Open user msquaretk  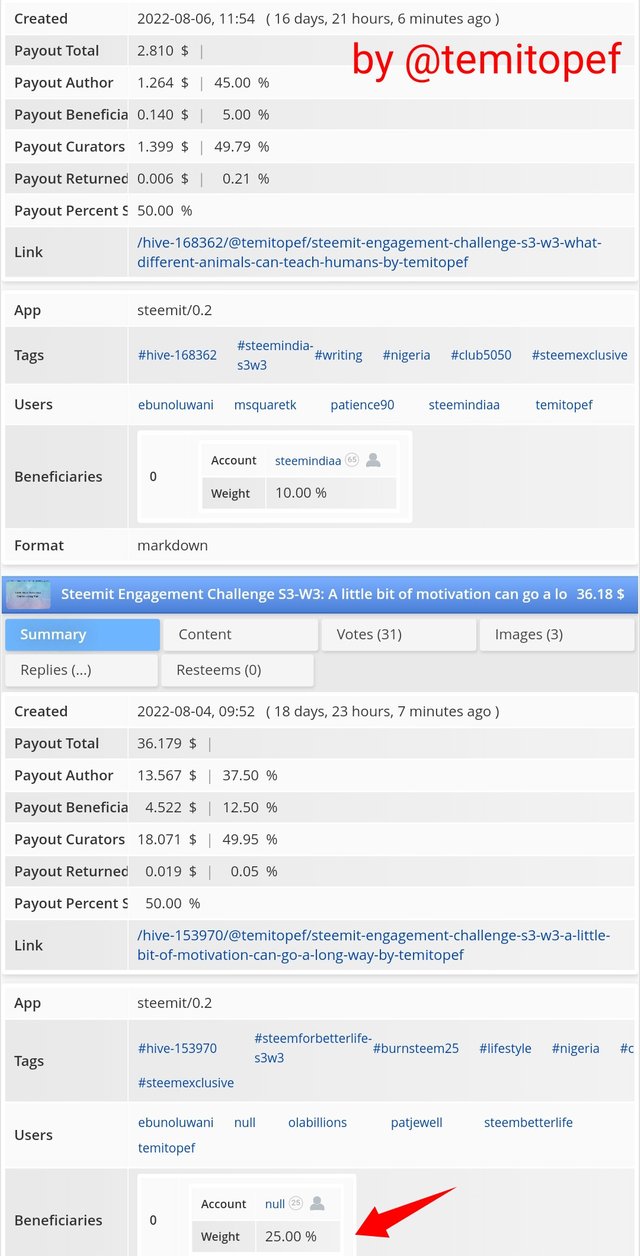click(x=265, y=405)
